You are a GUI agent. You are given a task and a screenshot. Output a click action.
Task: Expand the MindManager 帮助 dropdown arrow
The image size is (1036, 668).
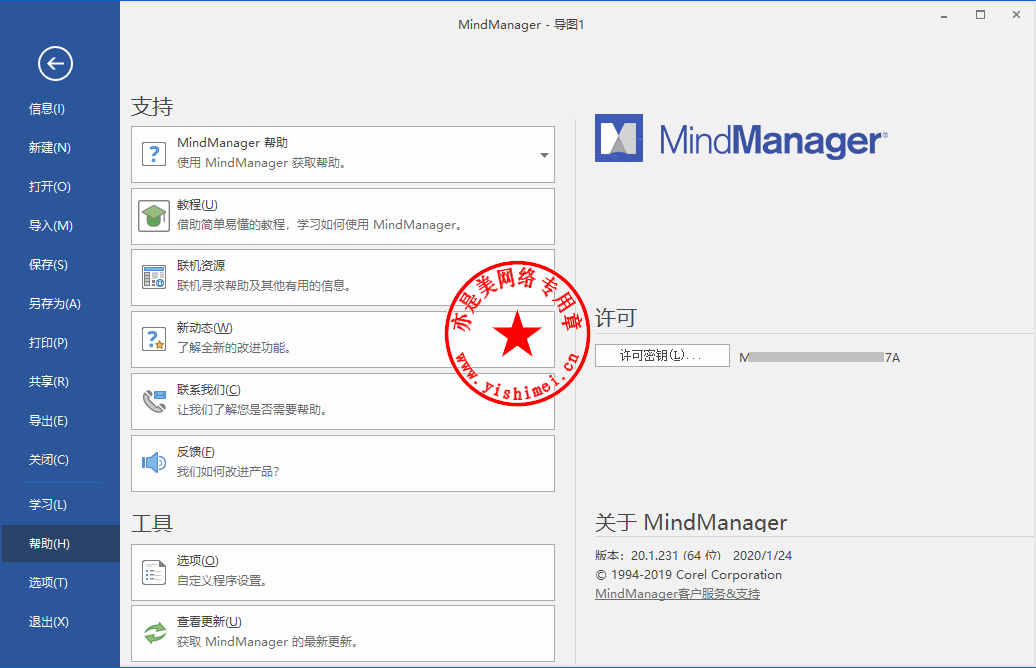(x=544, y=155)
